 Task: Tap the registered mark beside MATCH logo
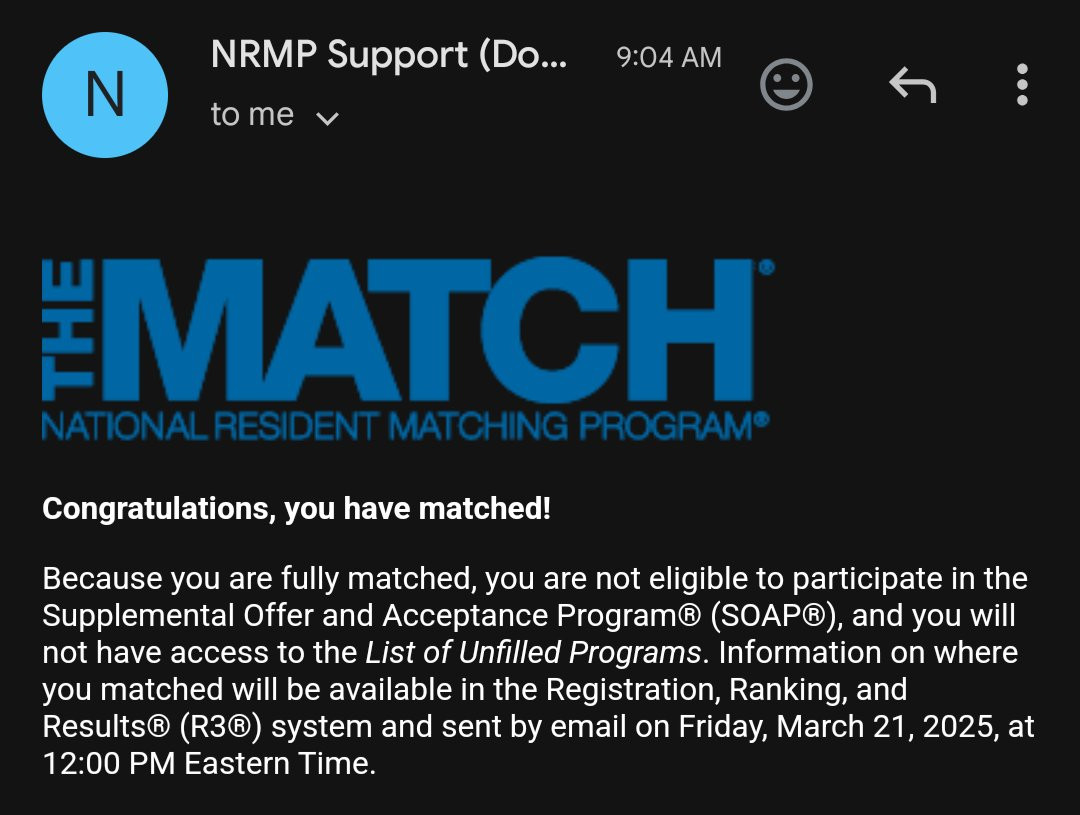(x=767, y=267)
